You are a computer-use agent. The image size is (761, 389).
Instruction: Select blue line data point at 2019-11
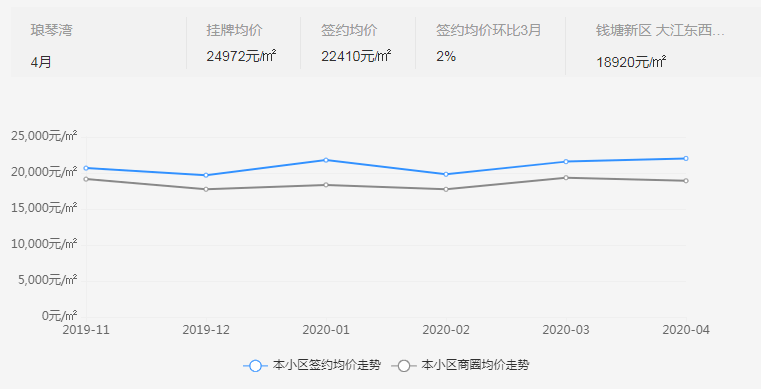click(x=86, y=168)
